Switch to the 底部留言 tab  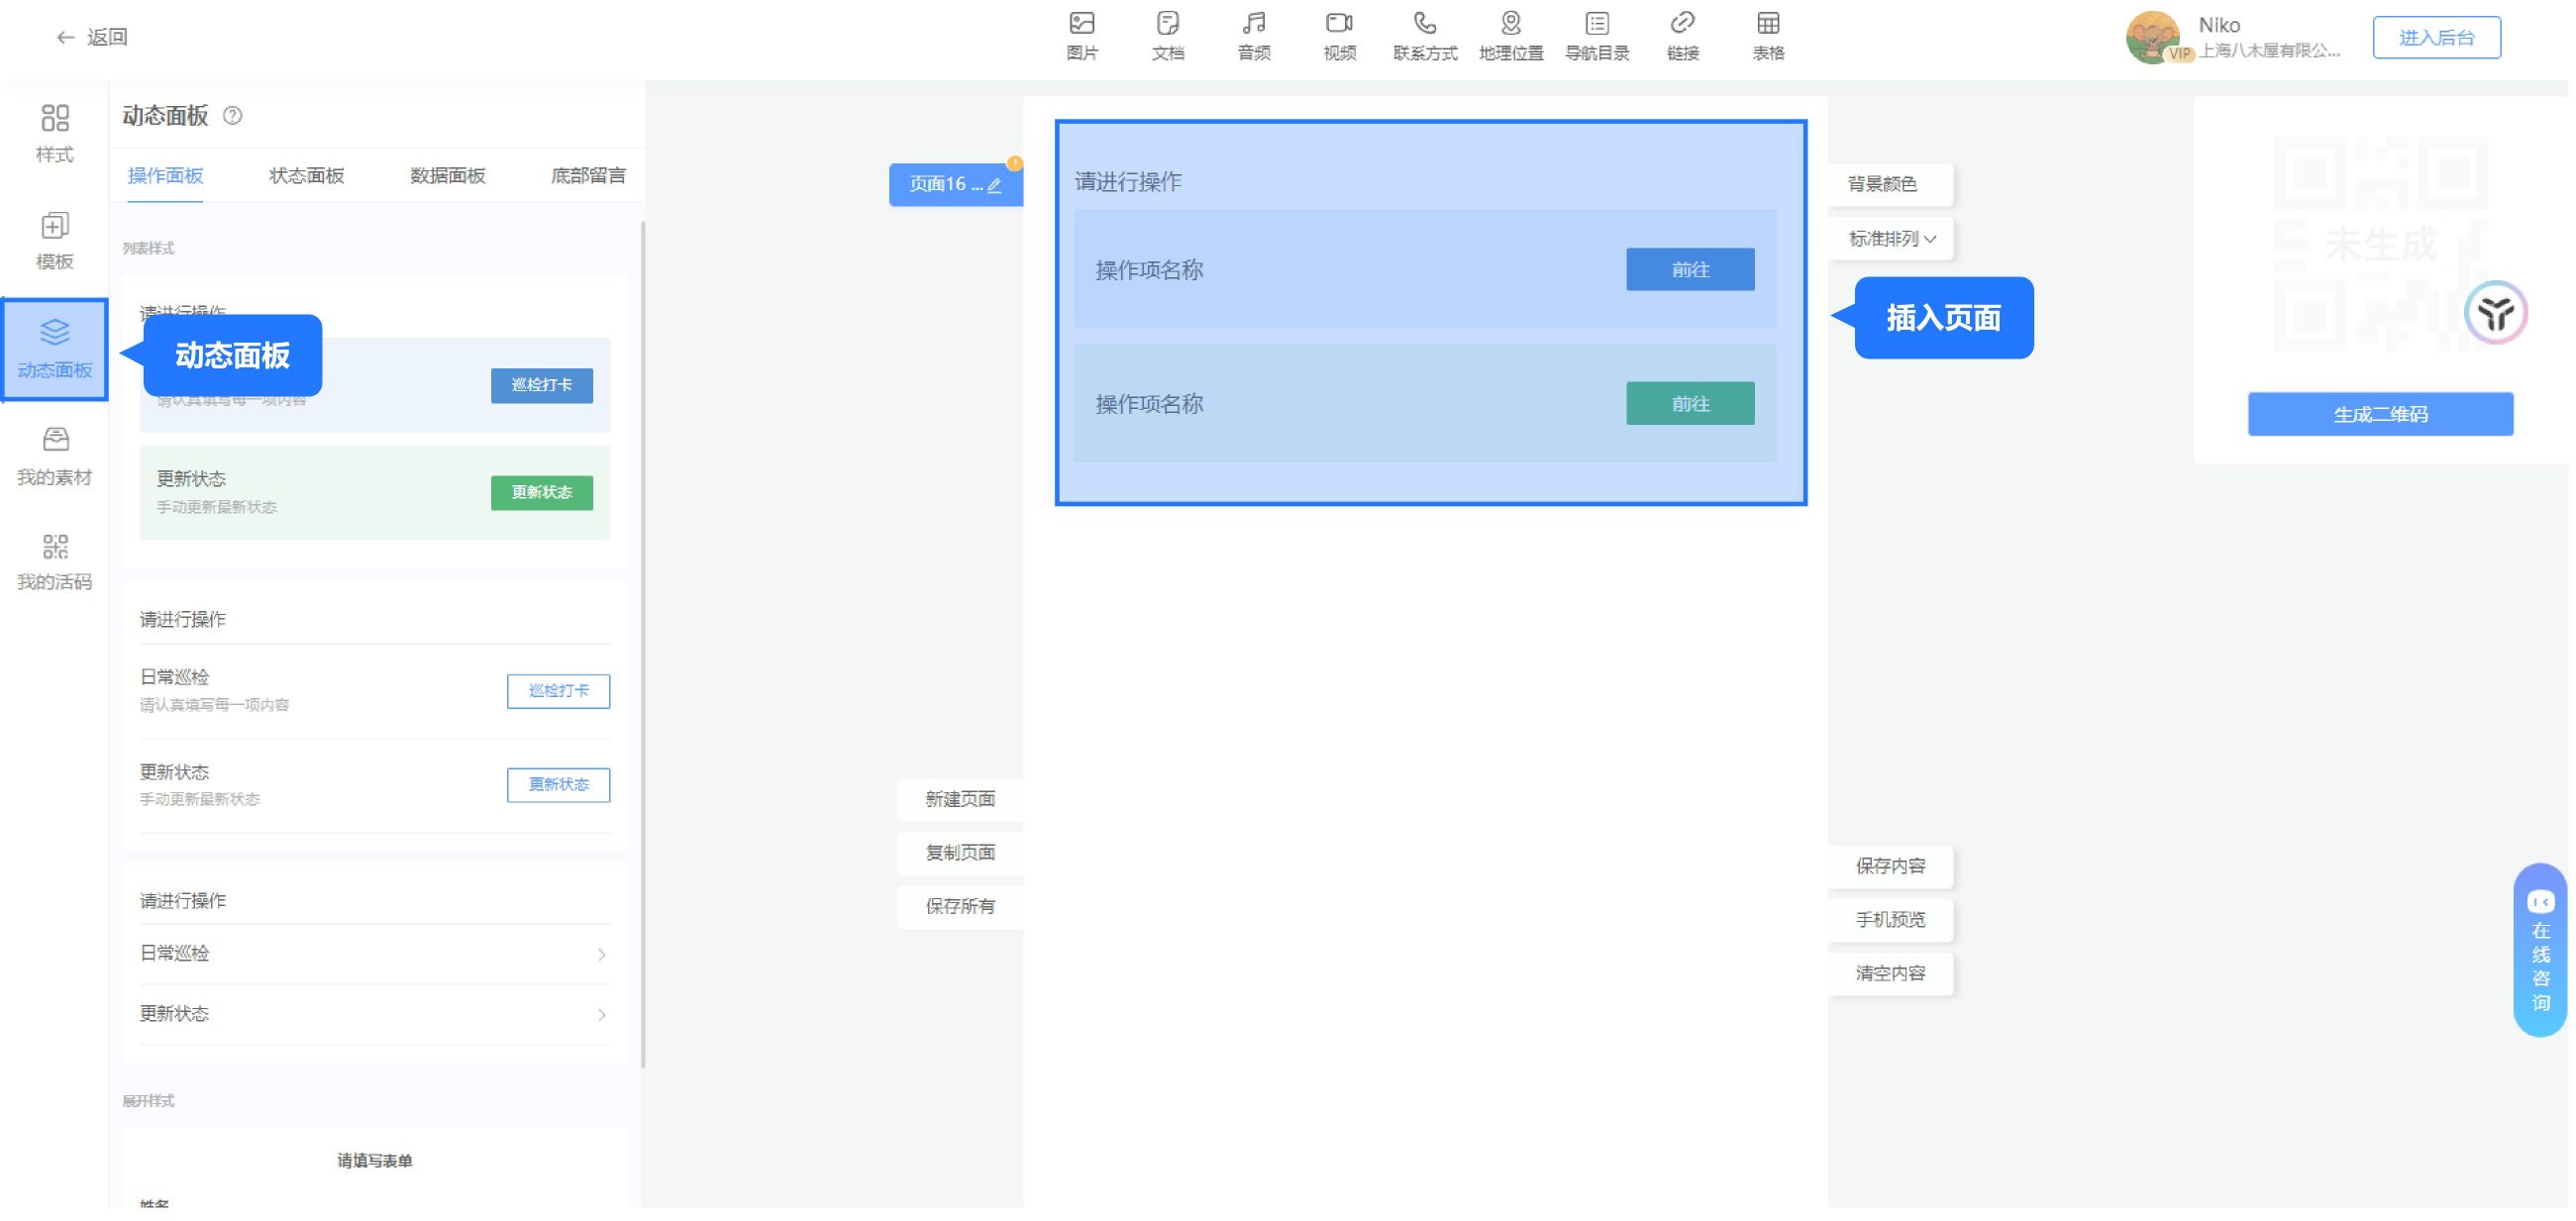coord(588,176)
